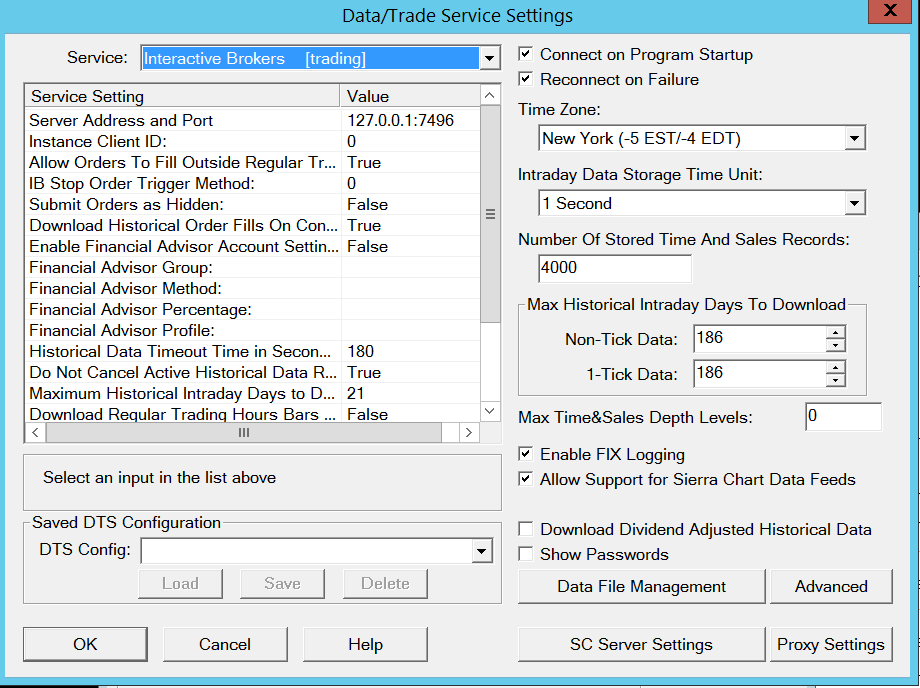Click the settings list scroll down arrow
920x688 pixels.
click(490, 411)
